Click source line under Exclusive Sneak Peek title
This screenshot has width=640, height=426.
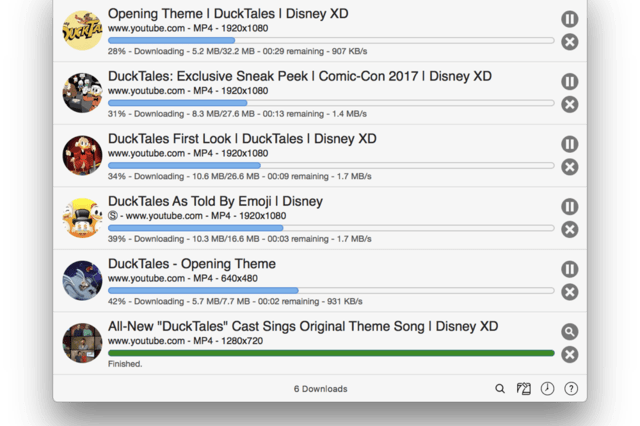pos(188,91)
